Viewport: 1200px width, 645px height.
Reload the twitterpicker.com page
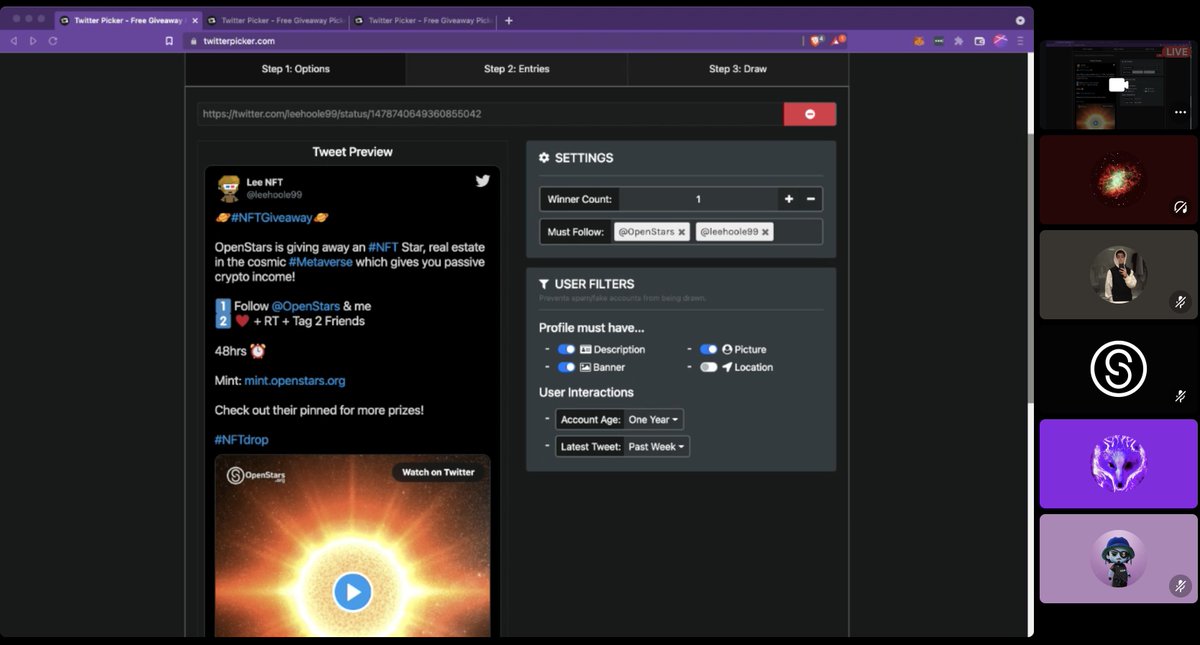53,41
